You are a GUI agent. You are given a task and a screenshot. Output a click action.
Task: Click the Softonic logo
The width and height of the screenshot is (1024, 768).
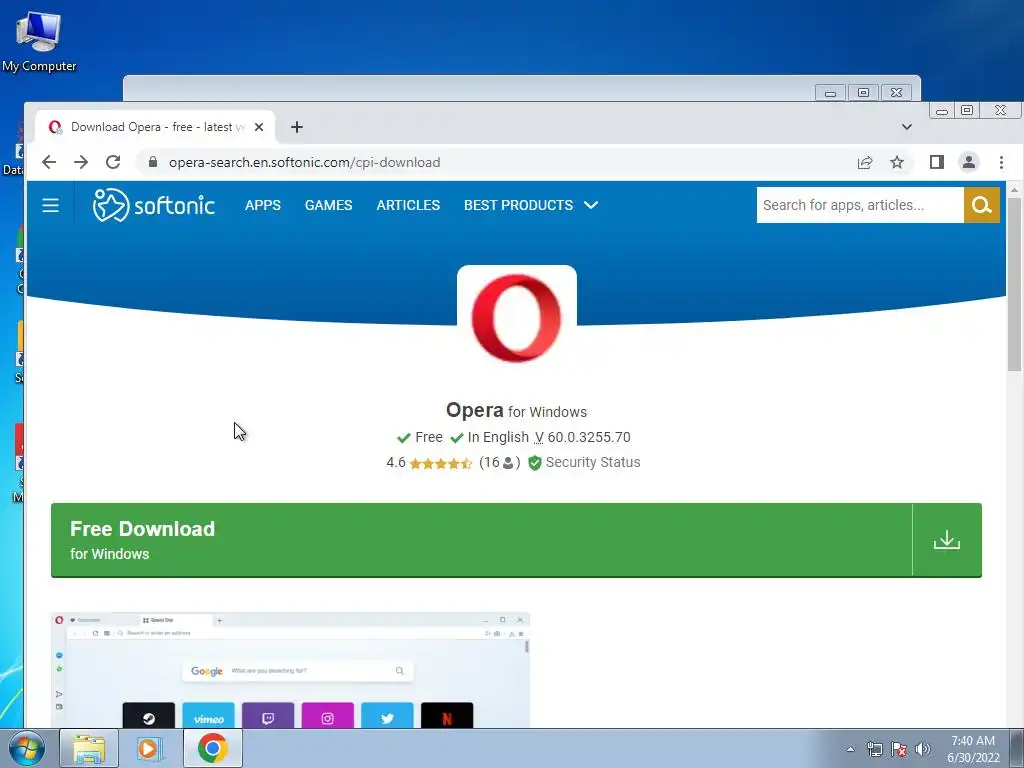coord(153,205)
